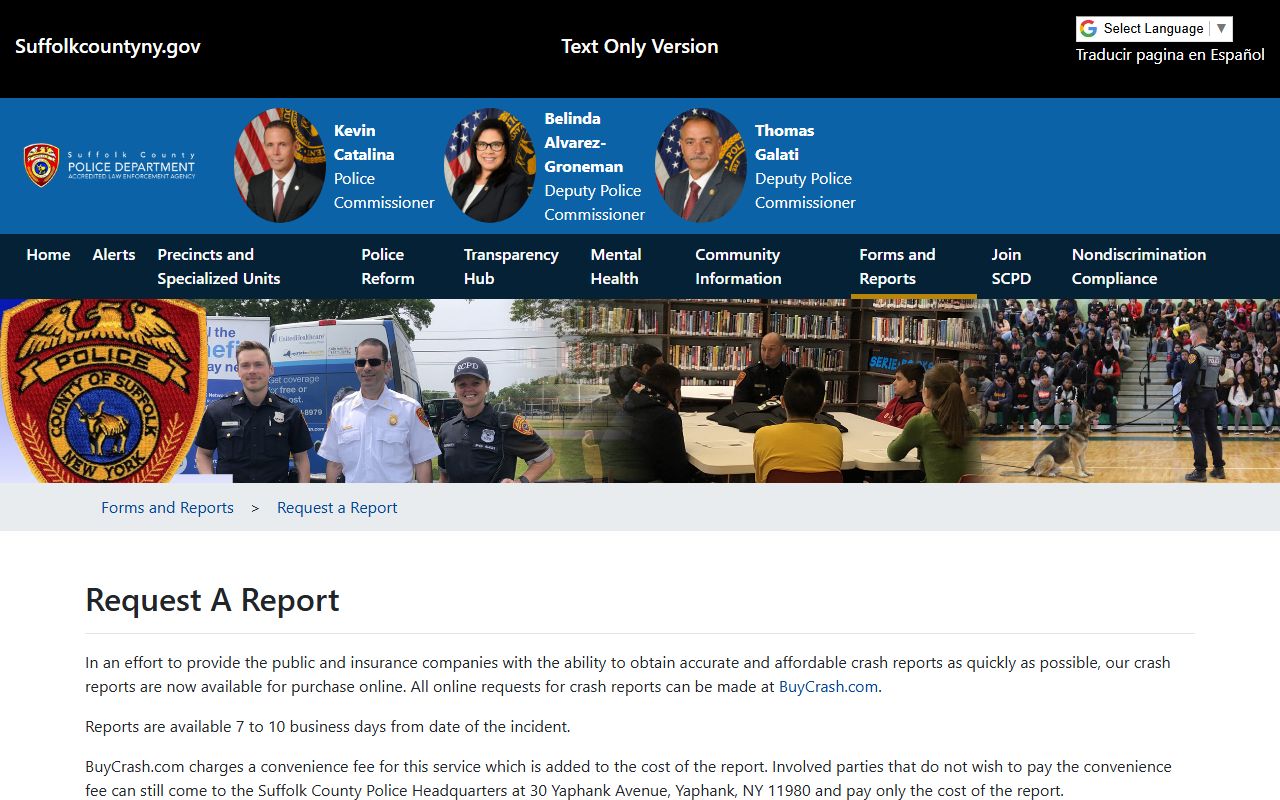Open the Nondiscrimination Compliance menu
The width and height of the screenshot is (1280, 800).
pos(1139,267)
